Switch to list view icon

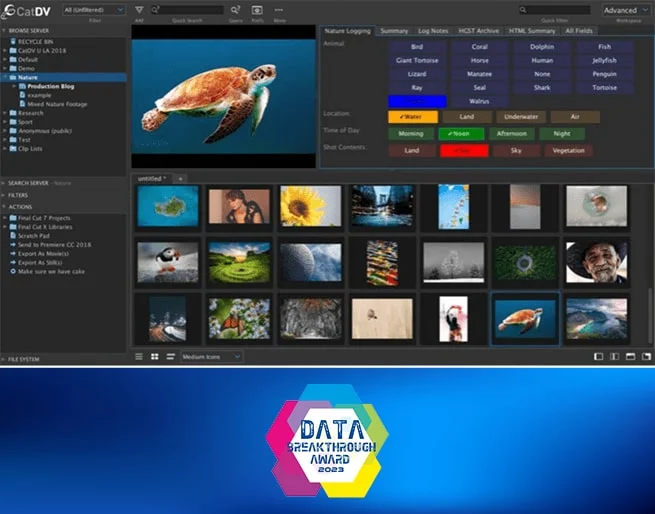pyautogui.click(x=140, y=356)
